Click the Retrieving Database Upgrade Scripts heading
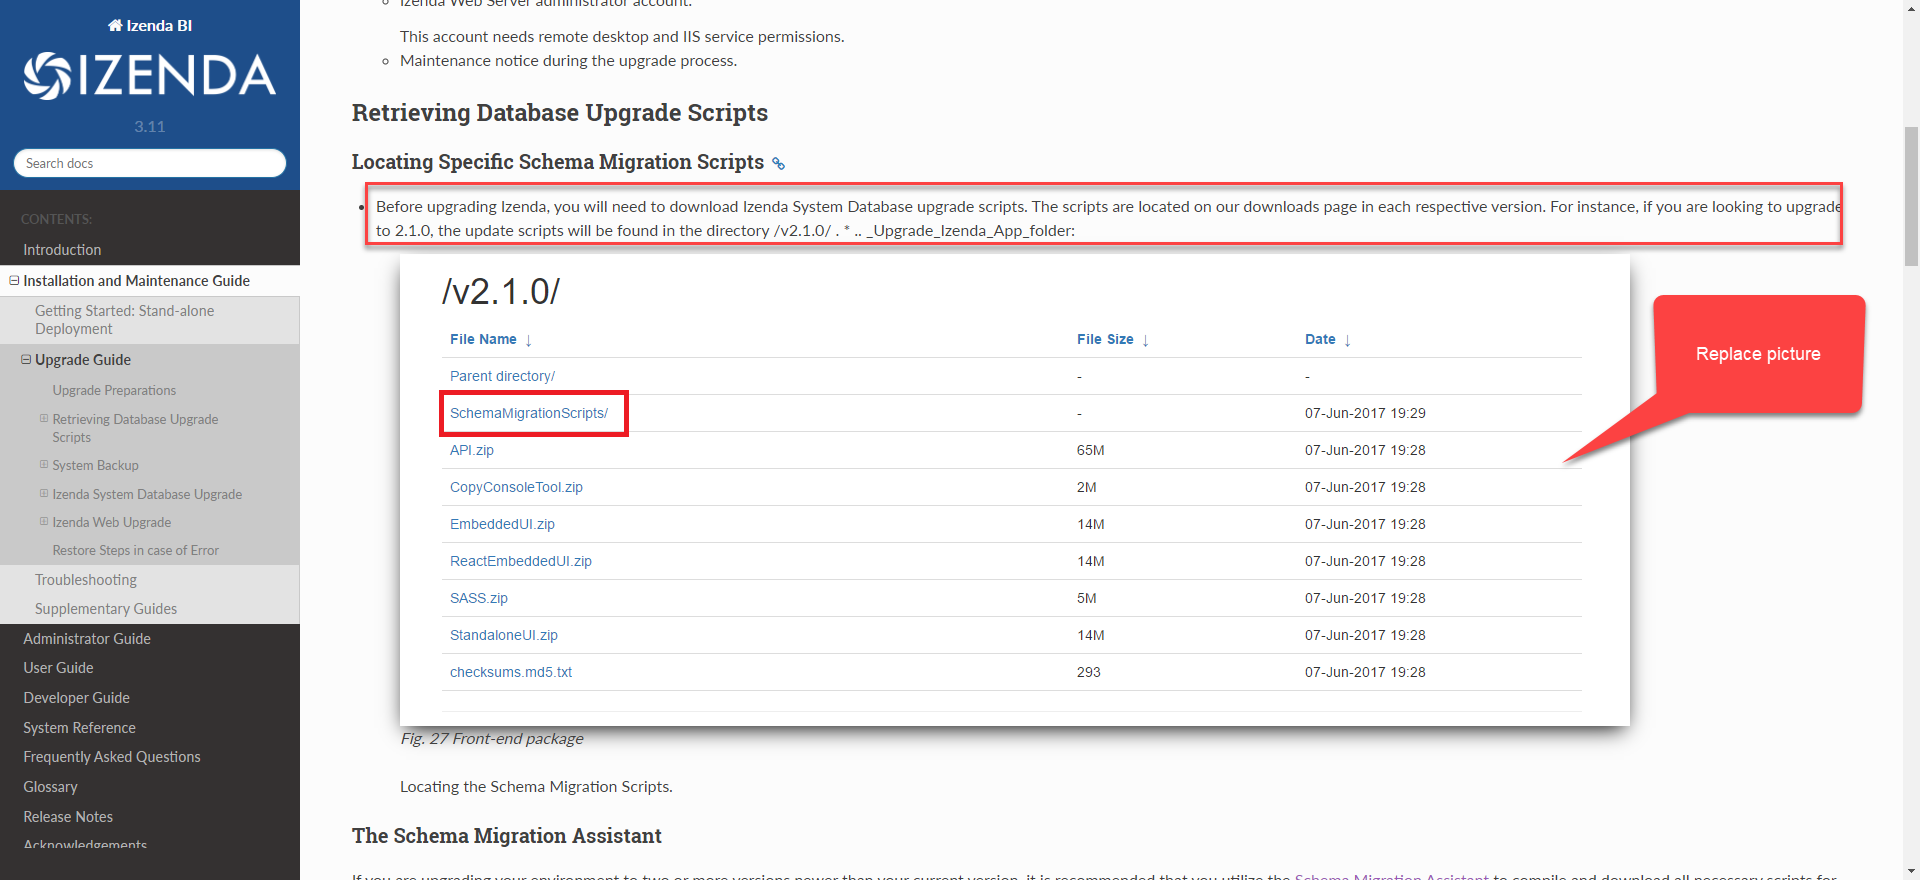The height and width of the screenshot is (880, 1920). tap(560, 113)
